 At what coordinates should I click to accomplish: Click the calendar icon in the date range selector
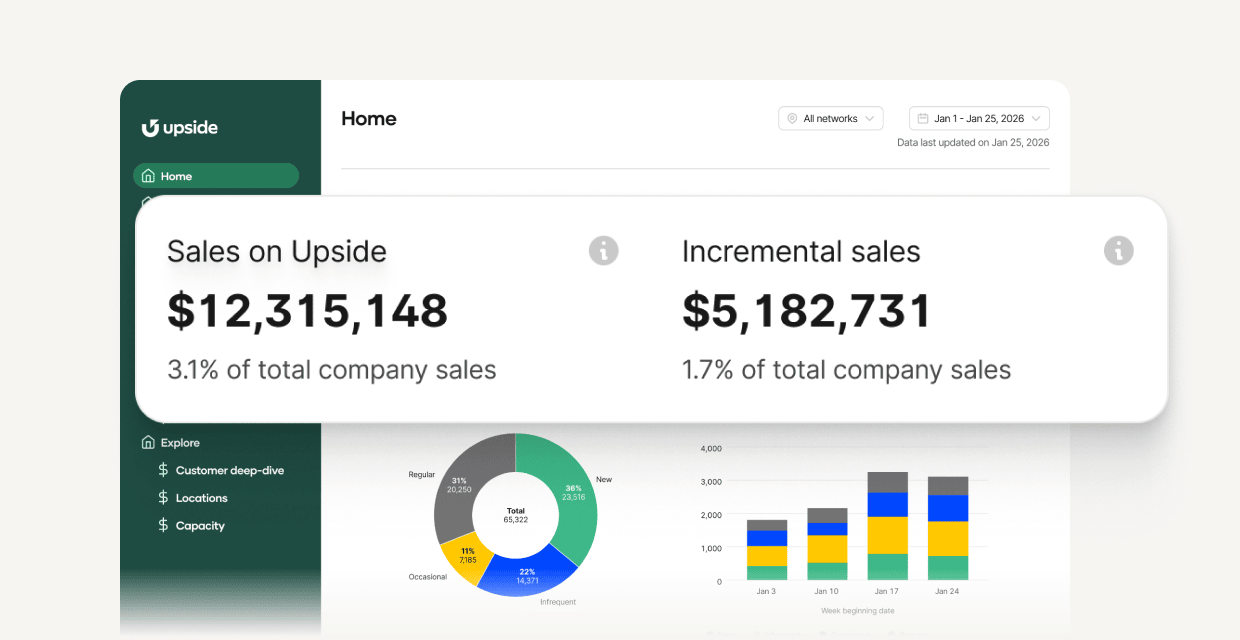(x=924, y=118)
